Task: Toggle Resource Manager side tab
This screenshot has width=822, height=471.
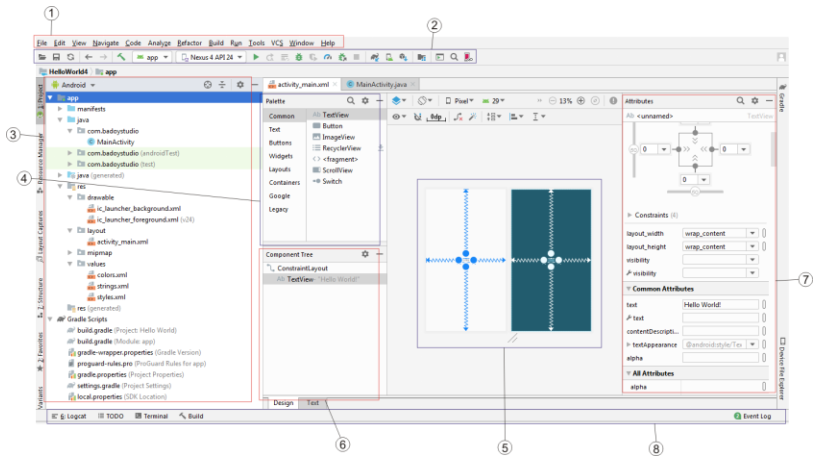Action: pyautogui.click(x=40, y=163)
